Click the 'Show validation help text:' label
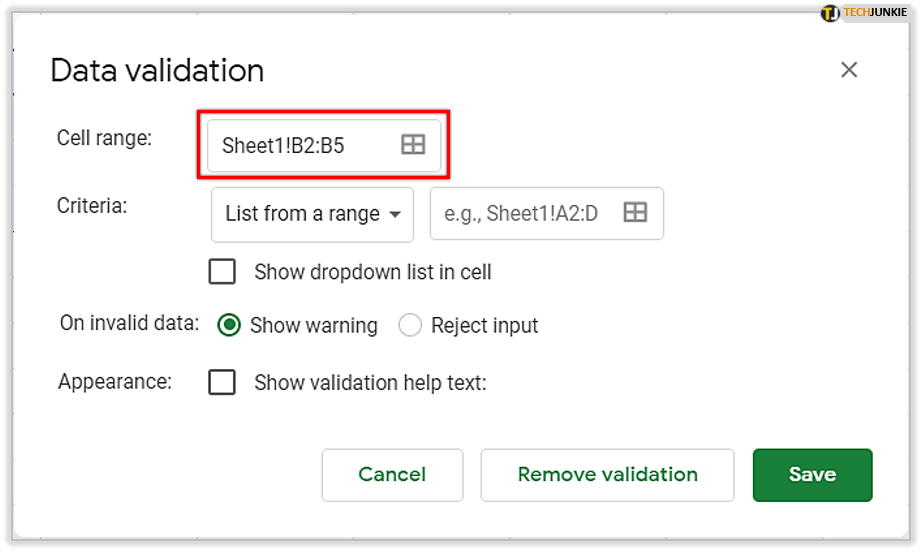Screen dimensions: 922x552 point(370,382)
